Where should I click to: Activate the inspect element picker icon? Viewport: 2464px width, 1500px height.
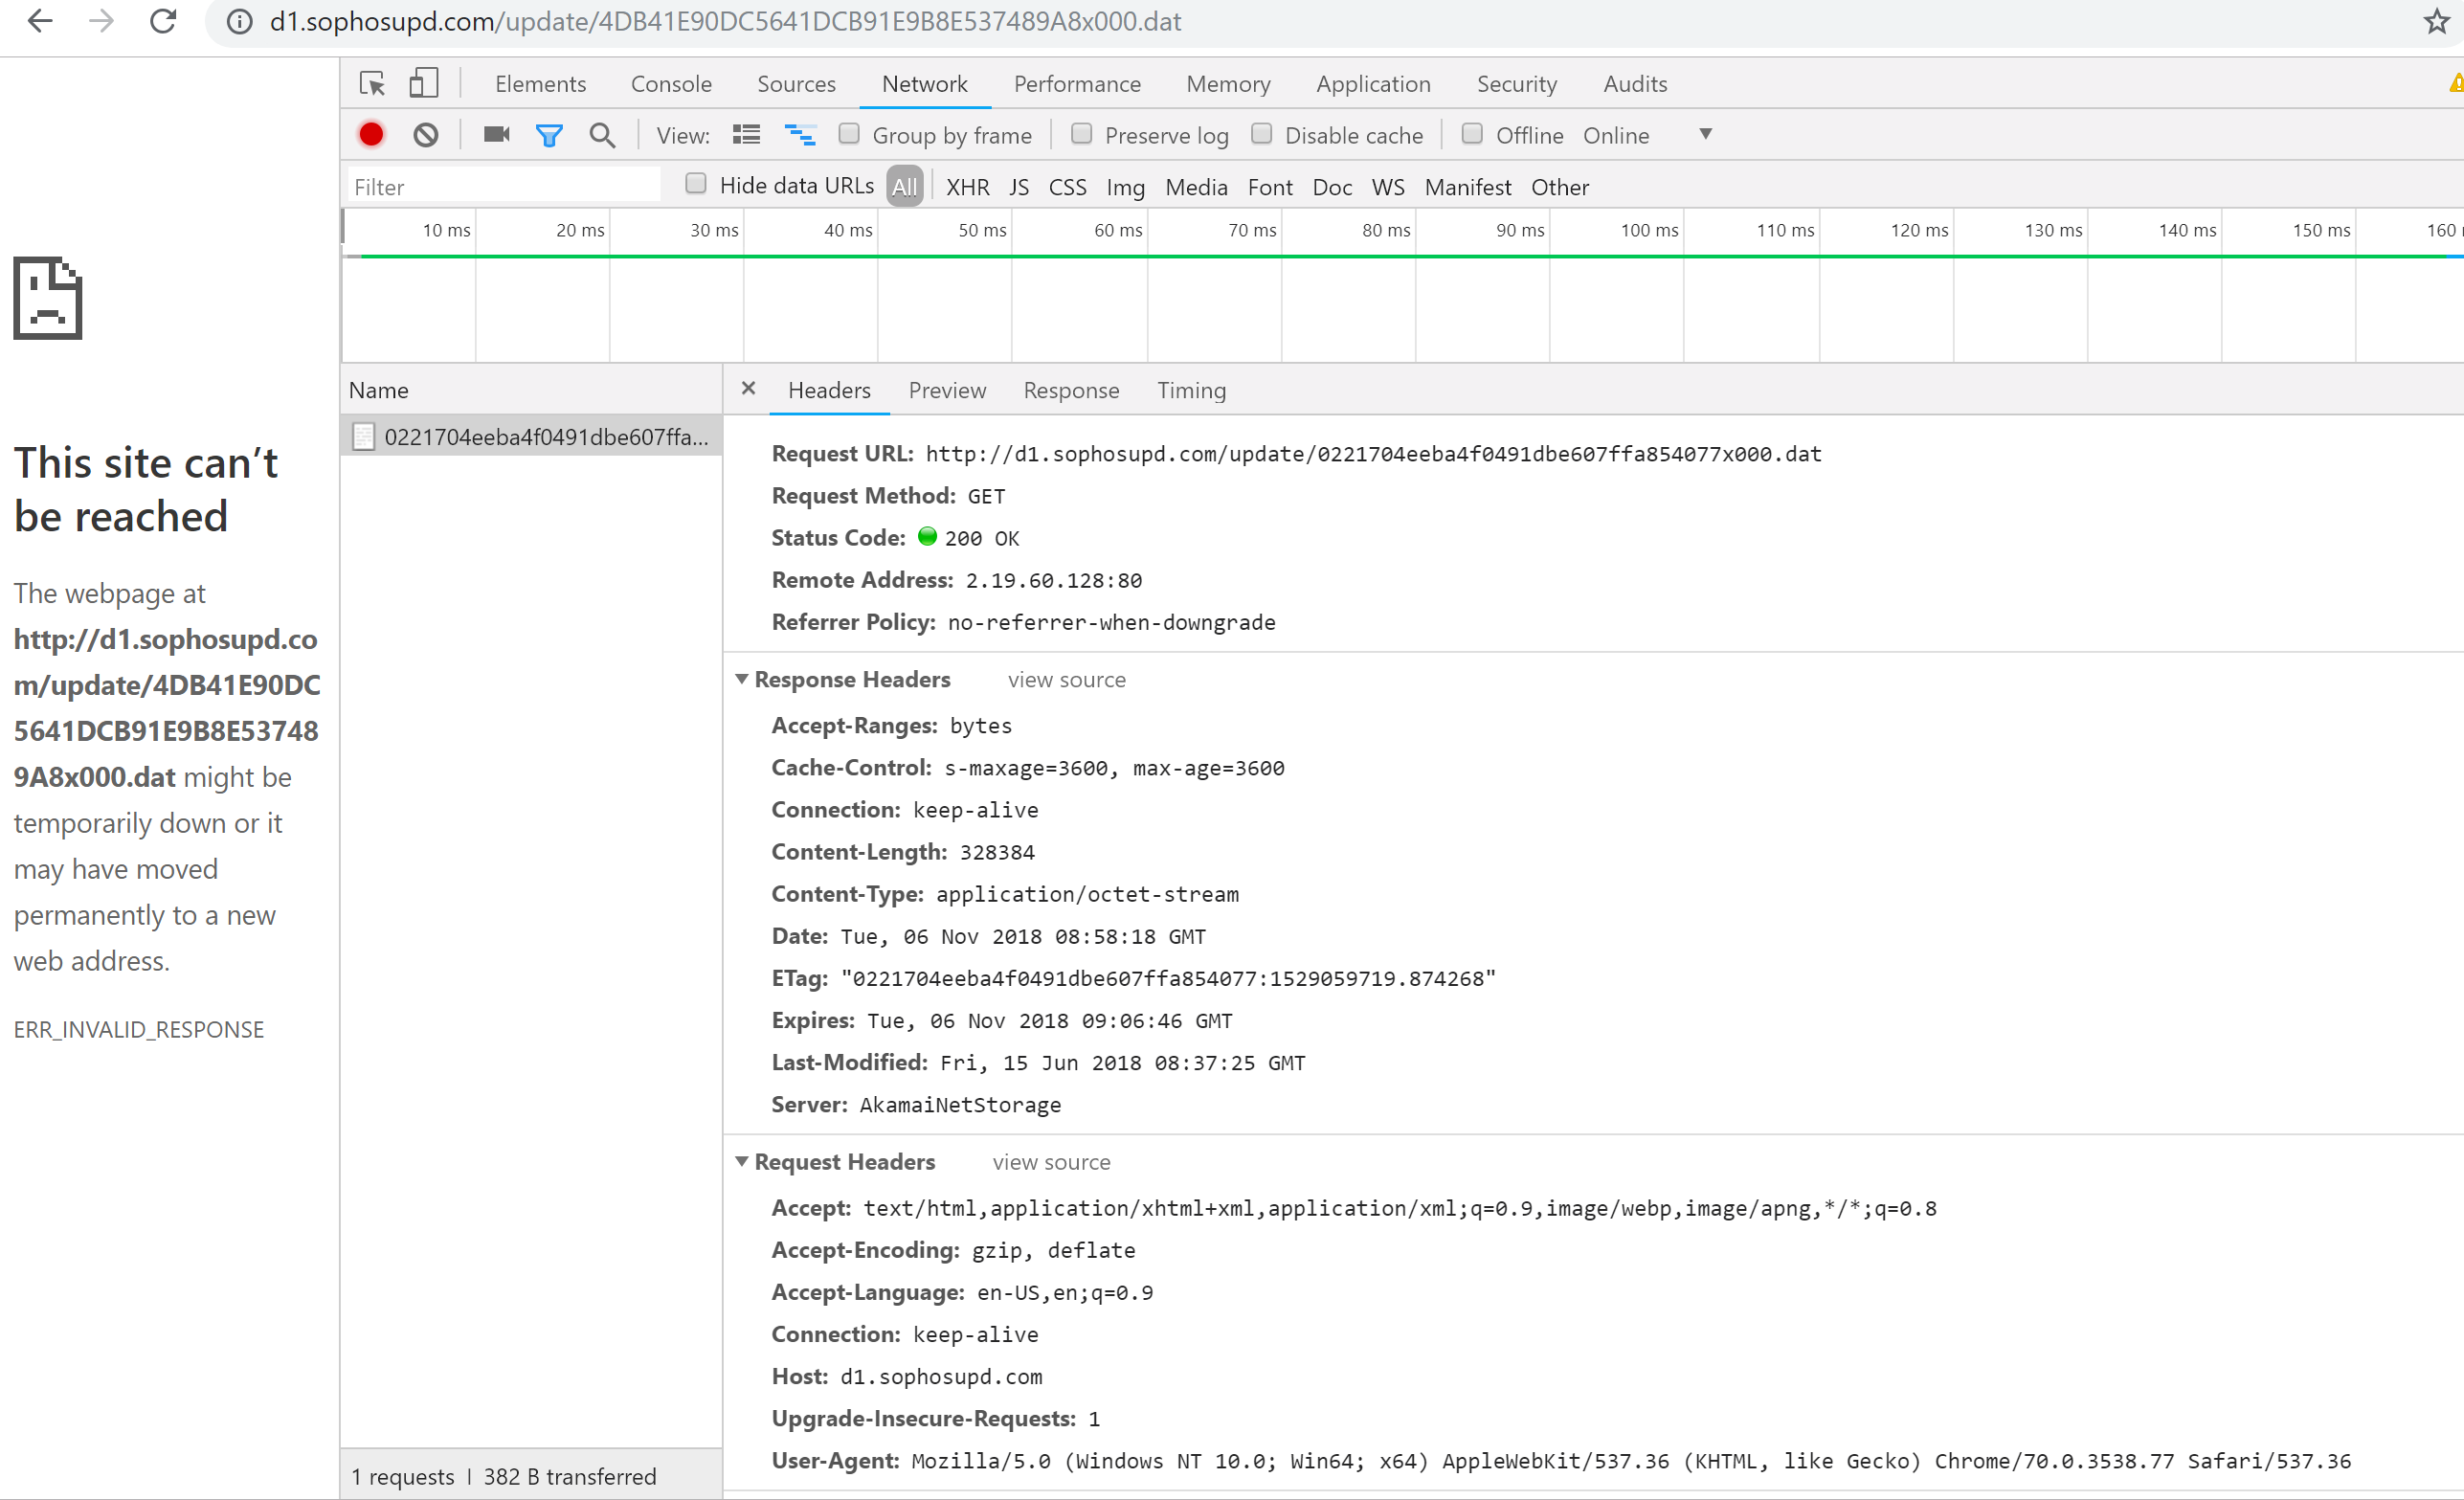[x=372, y=84]
